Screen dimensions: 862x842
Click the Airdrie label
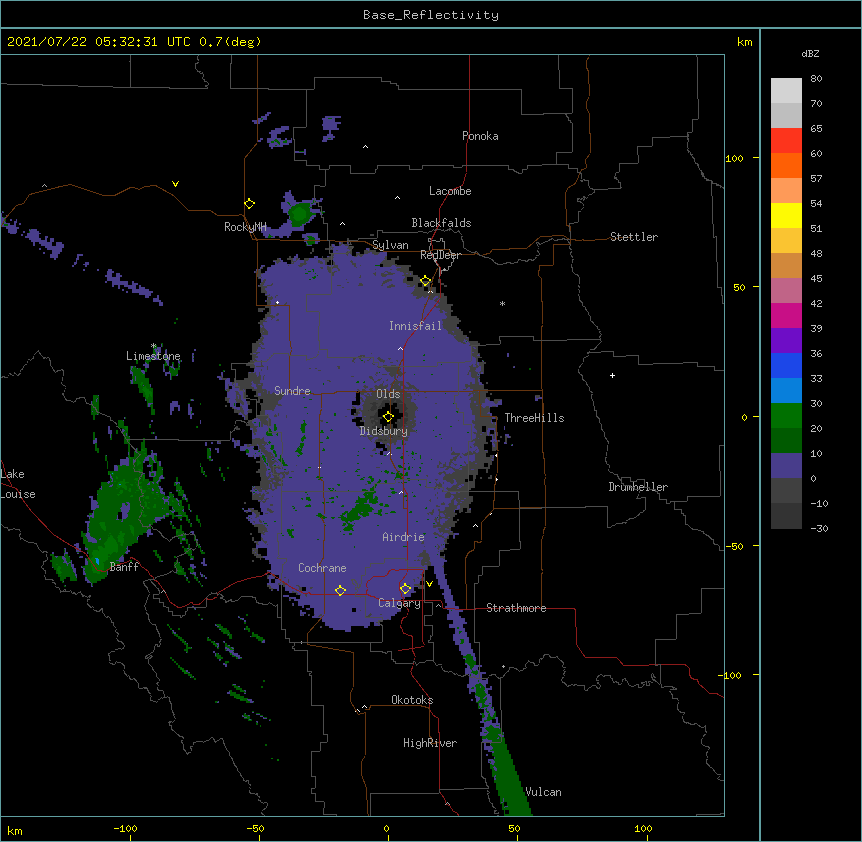403,537
